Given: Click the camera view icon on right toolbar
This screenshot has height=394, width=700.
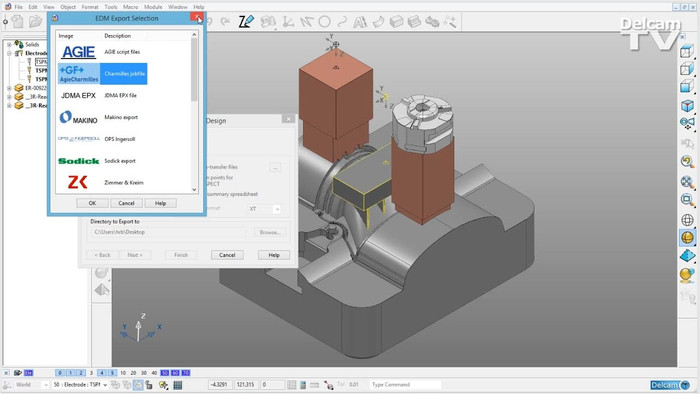Looking at the screenshot, I should coord(688,123).
